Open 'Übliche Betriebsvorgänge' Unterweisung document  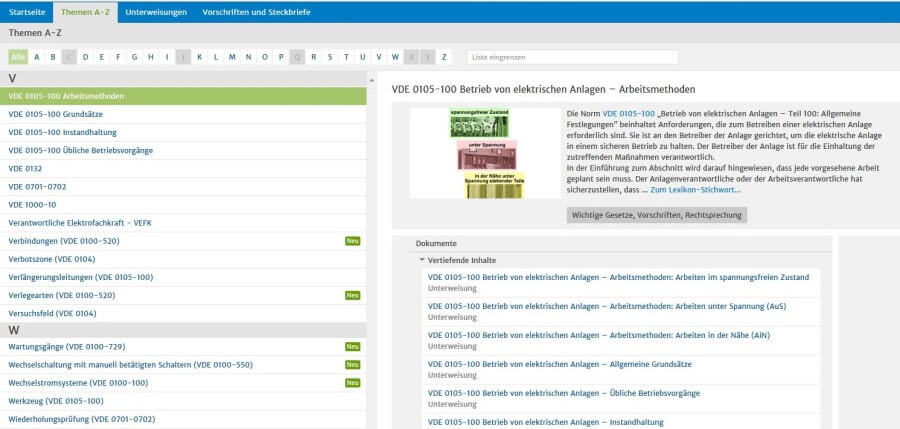pos(564,393)
